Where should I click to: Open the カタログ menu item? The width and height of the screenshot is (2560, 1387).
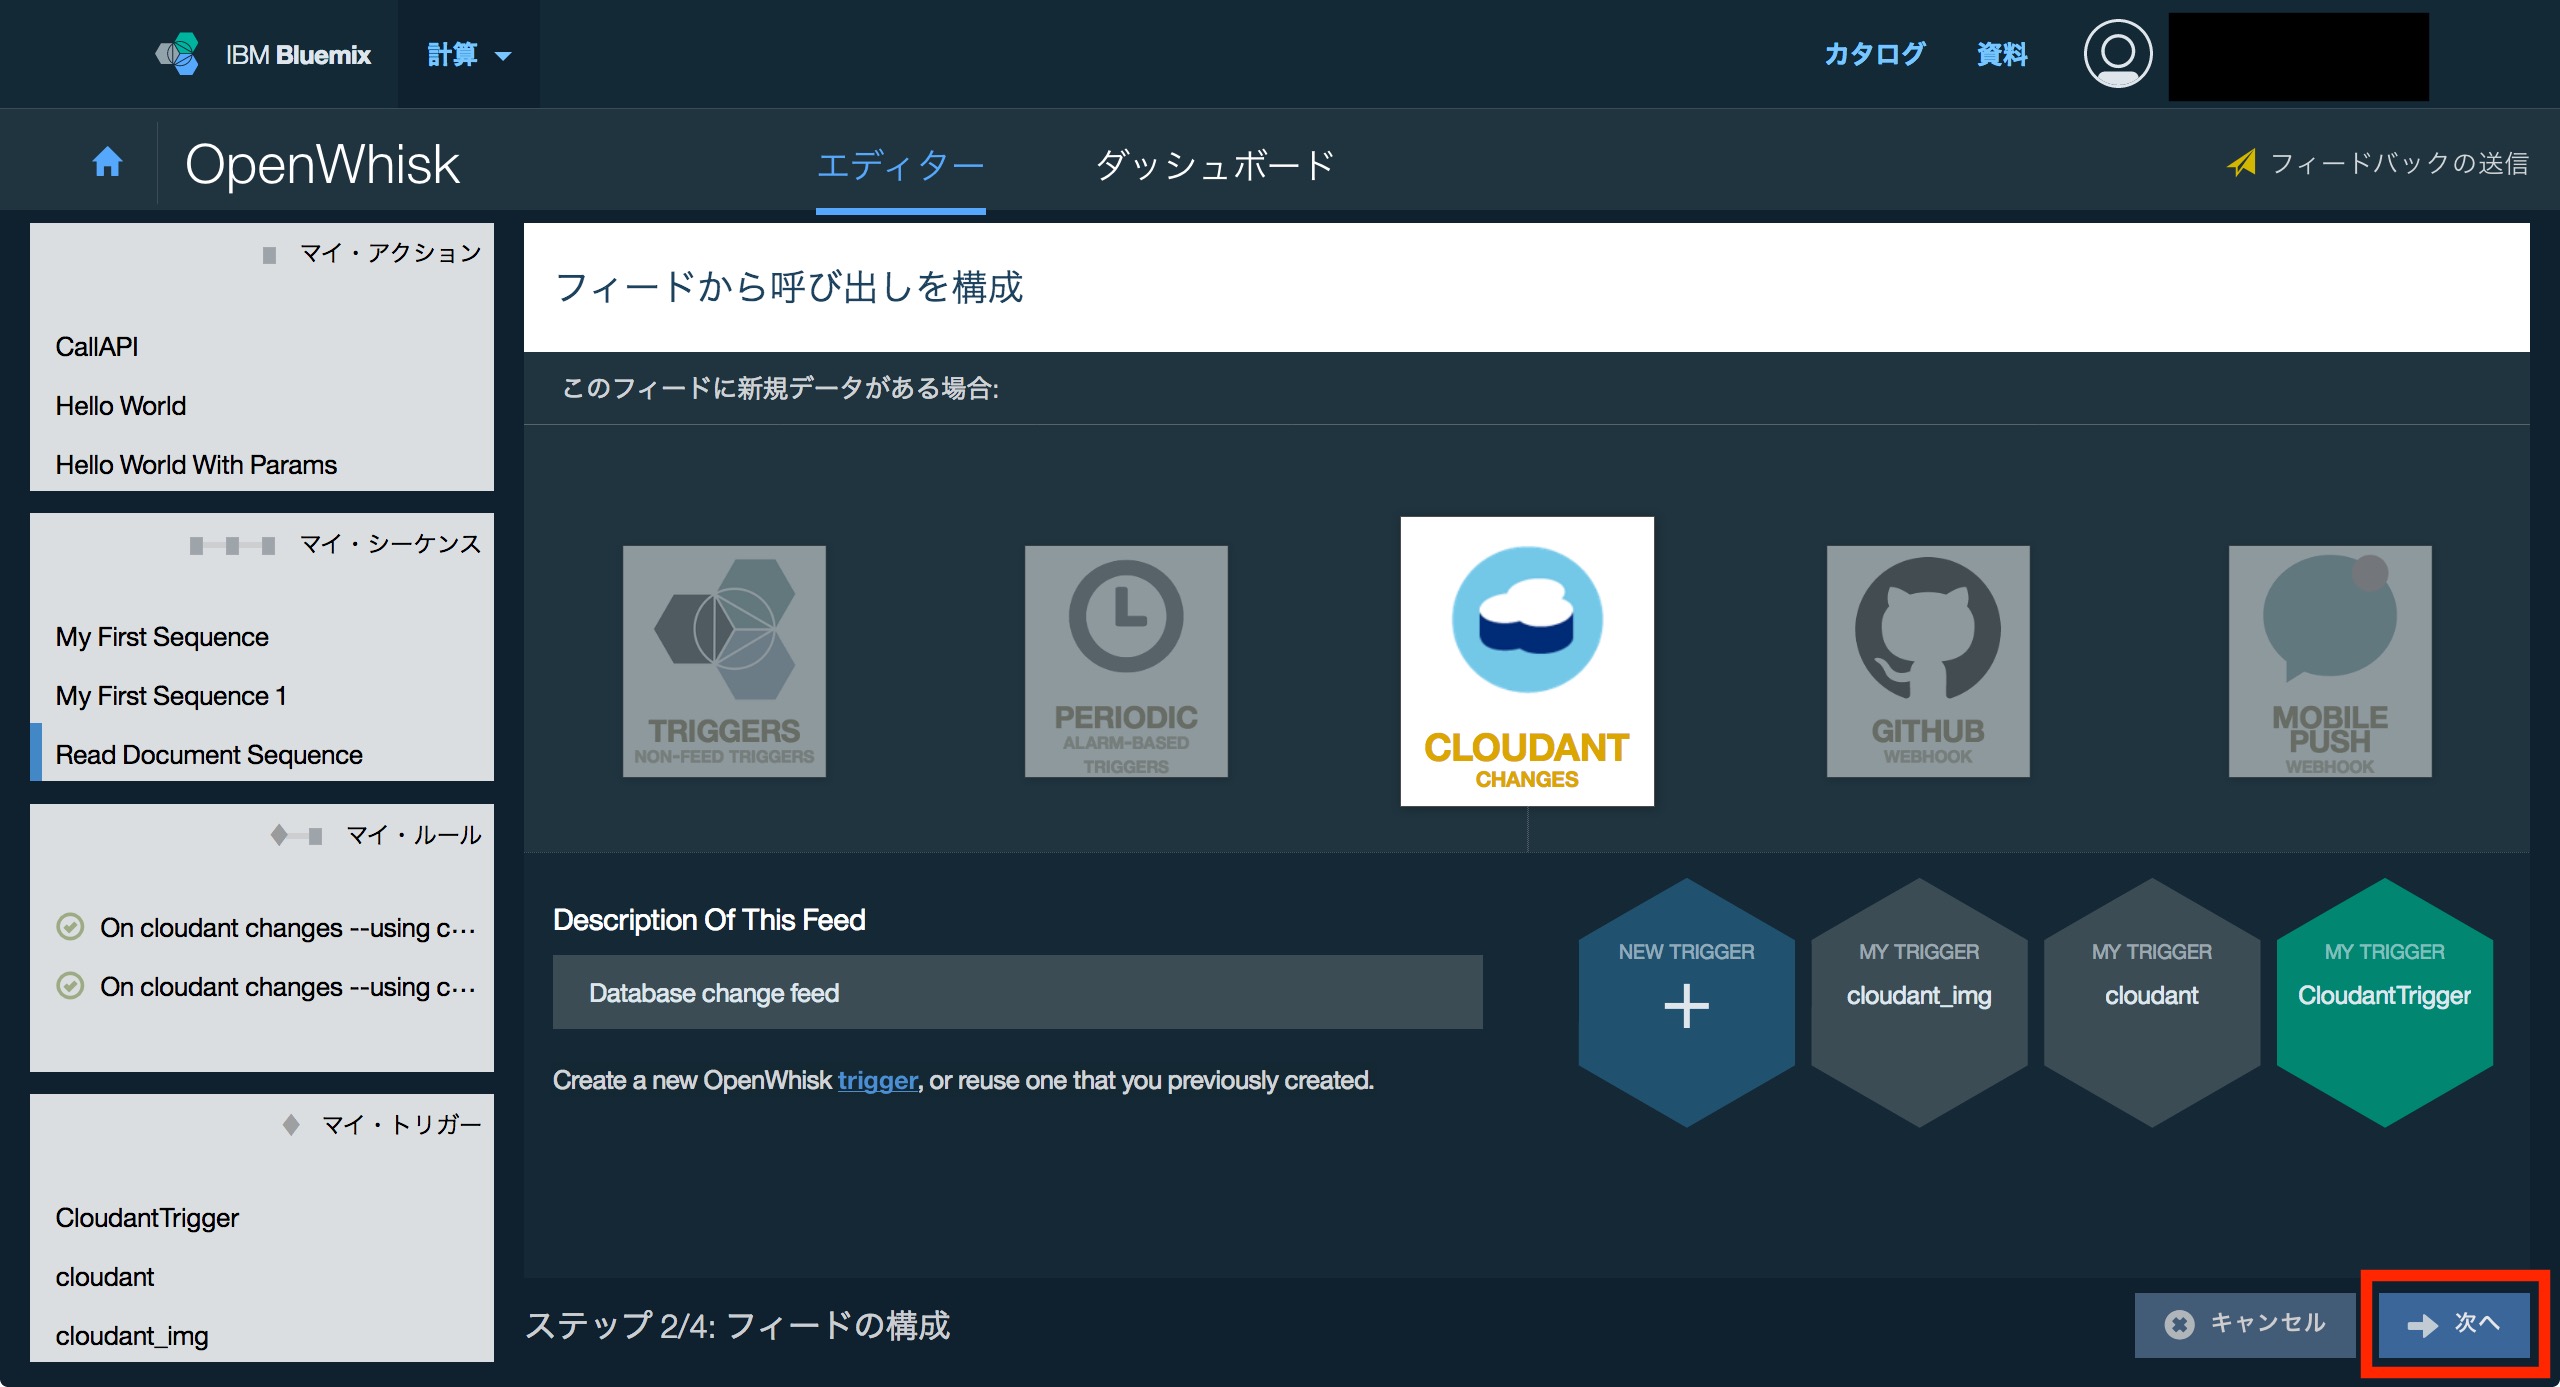click(x=1874, y=54)
